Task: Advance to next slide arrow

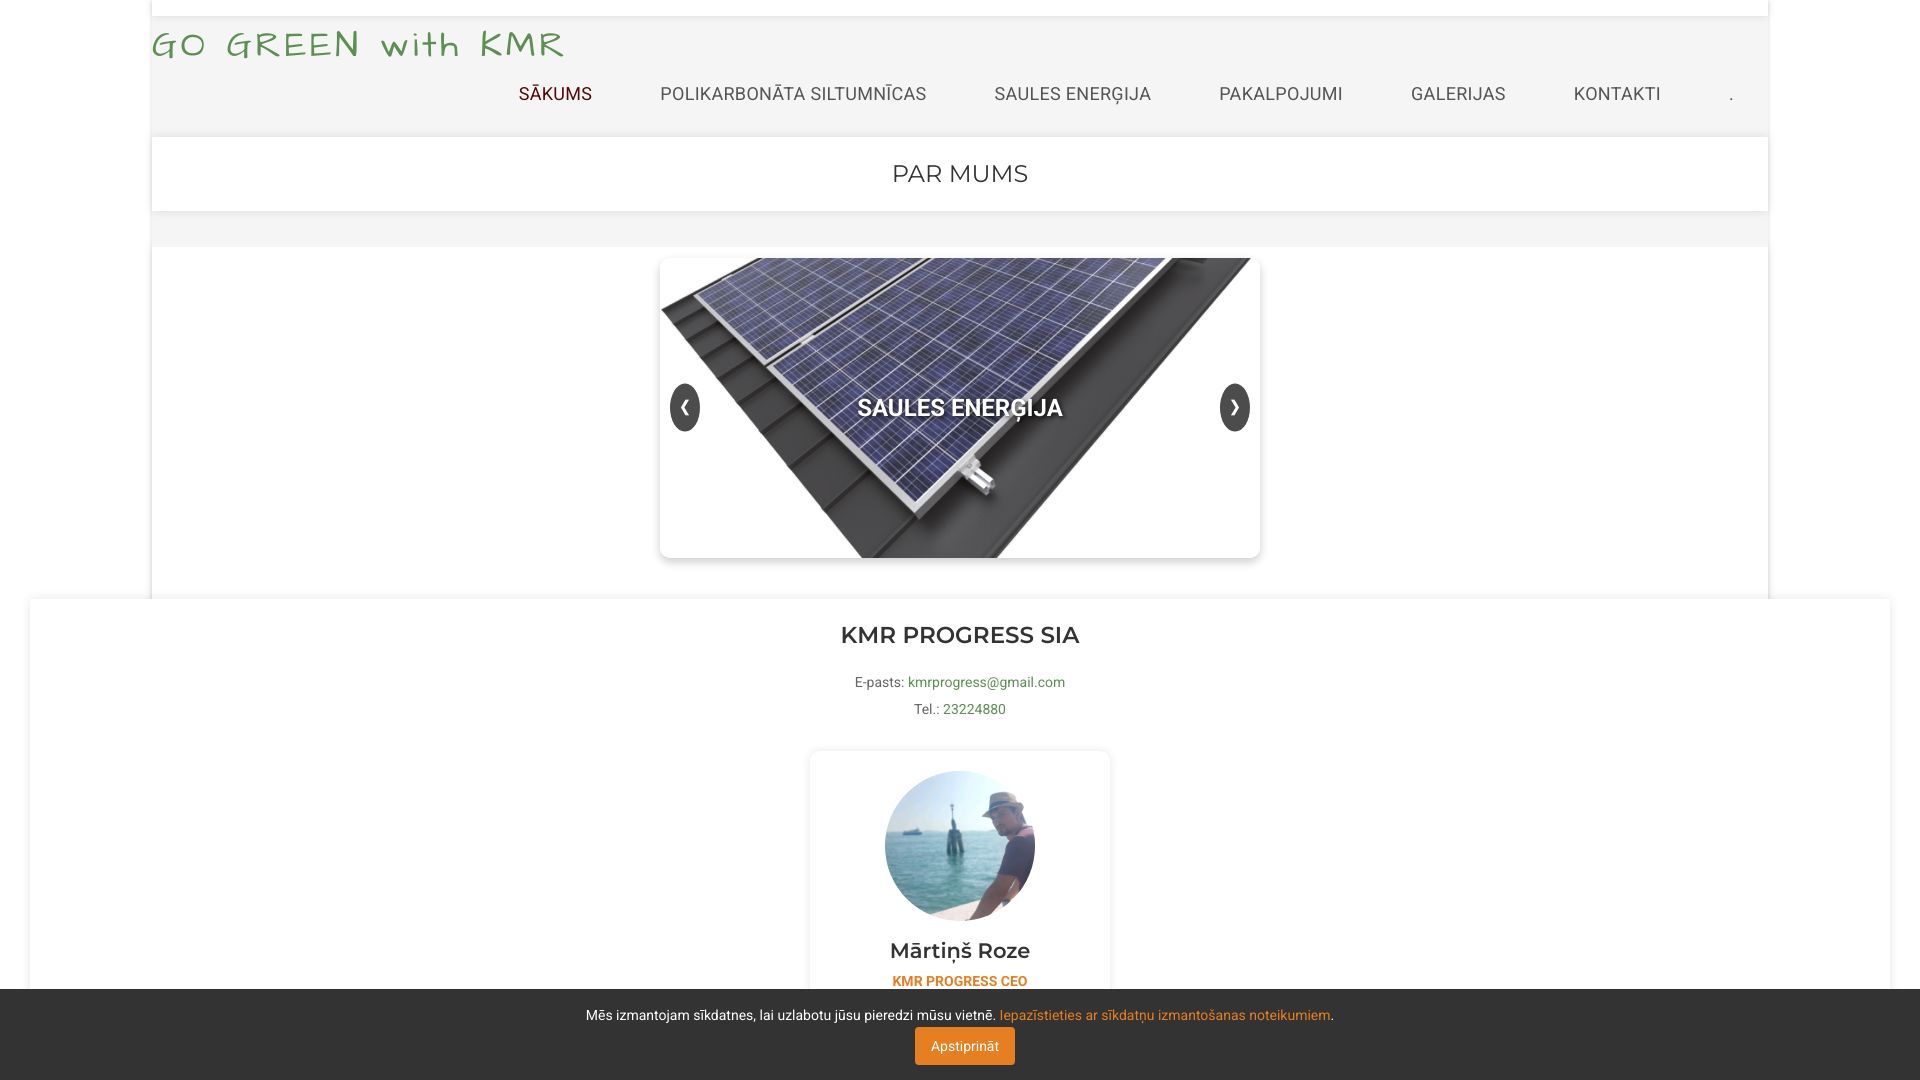Action: [1235, 408]
